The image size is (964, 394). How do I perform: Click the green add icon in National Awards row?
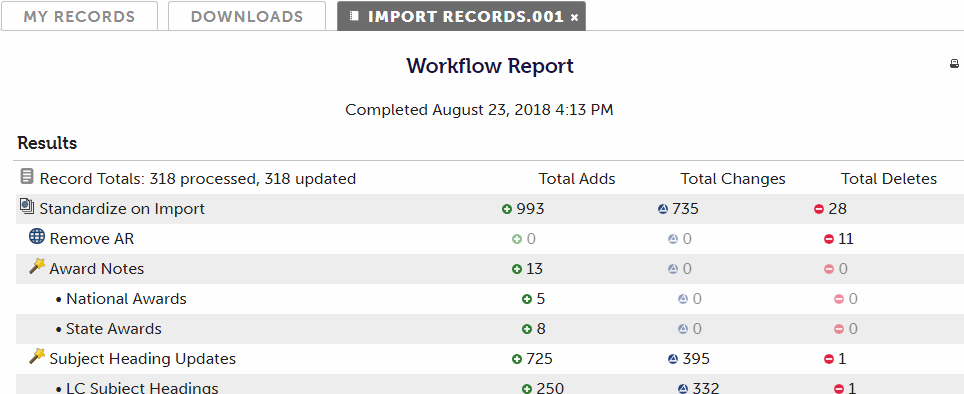pyautogui.click(x=526, y=299)
